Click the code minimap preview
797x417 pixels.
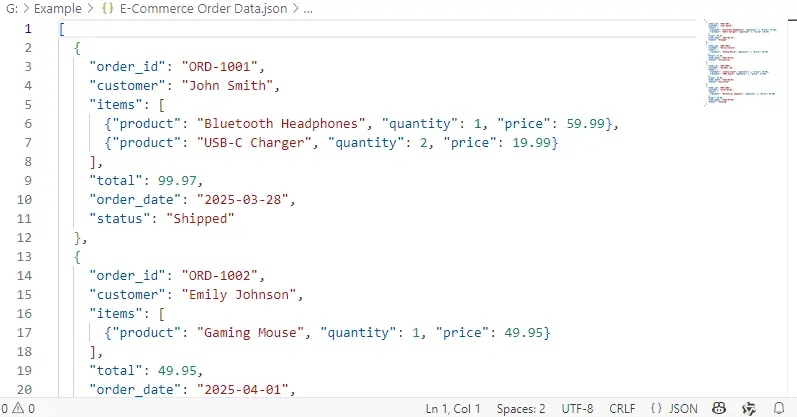pos(741,63)
